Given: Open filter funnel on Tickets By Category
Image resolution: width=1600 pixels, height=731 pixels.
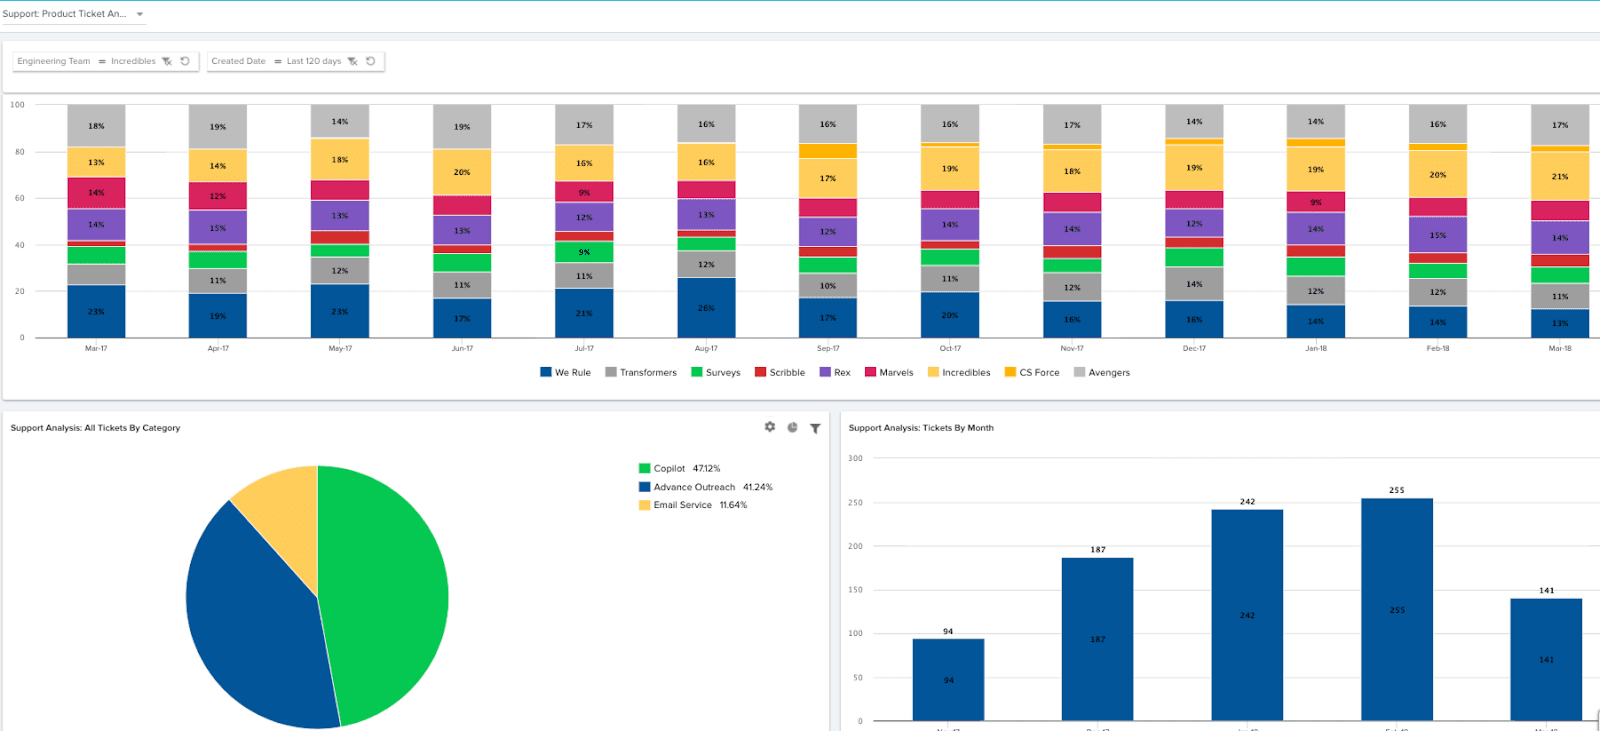Looking at the screenshot, I should pos(815,428).
